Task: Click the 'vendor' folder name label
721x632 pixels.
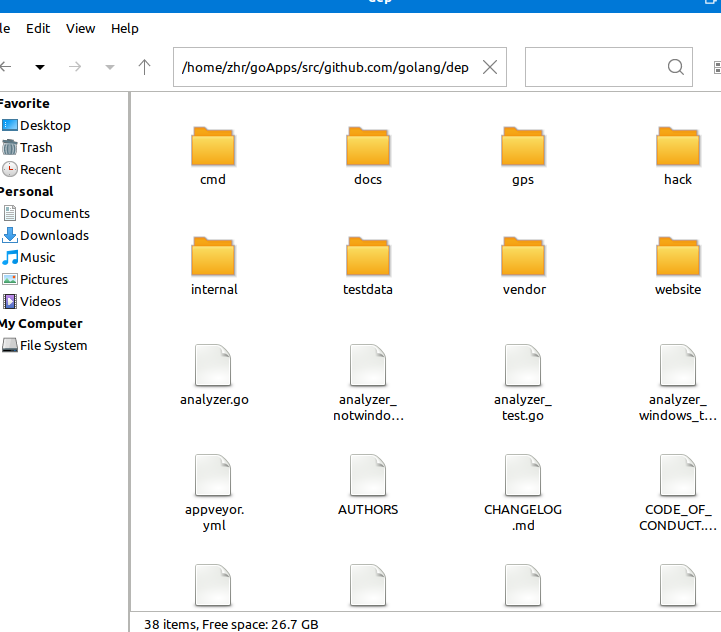Action: click(x=524, y=289)
